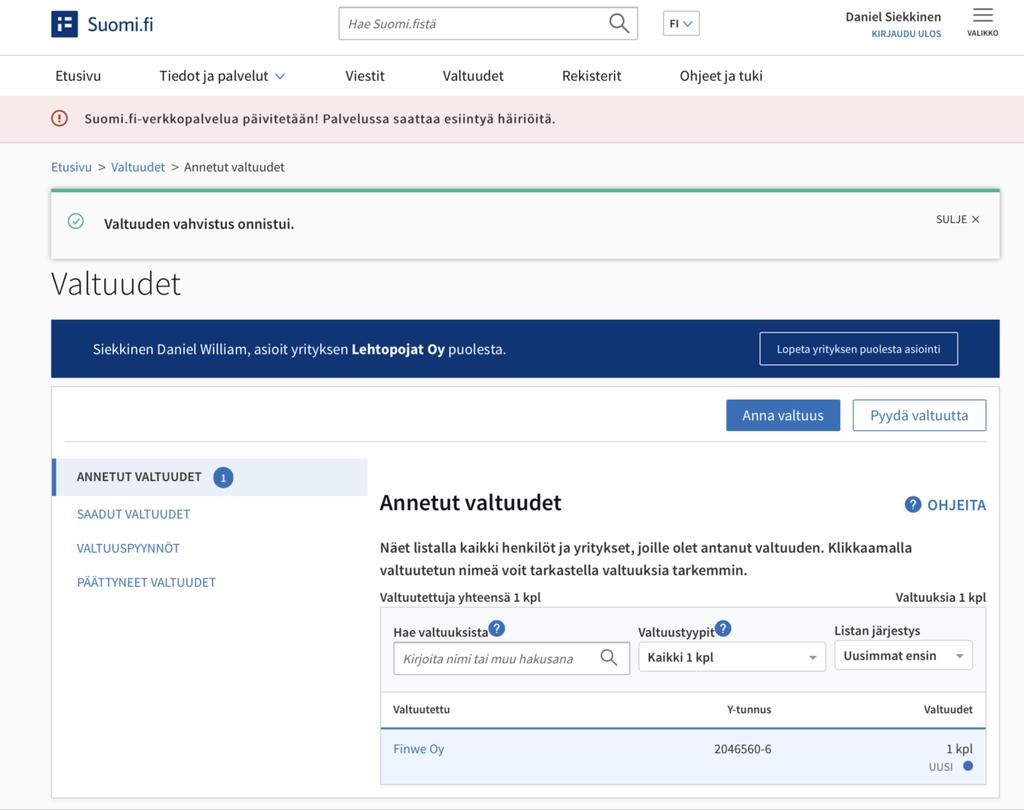Open the Valtuustyypit Kaikki 1 kpl dropdown
The image size is (1024, 810).
(x=732, y=657)
